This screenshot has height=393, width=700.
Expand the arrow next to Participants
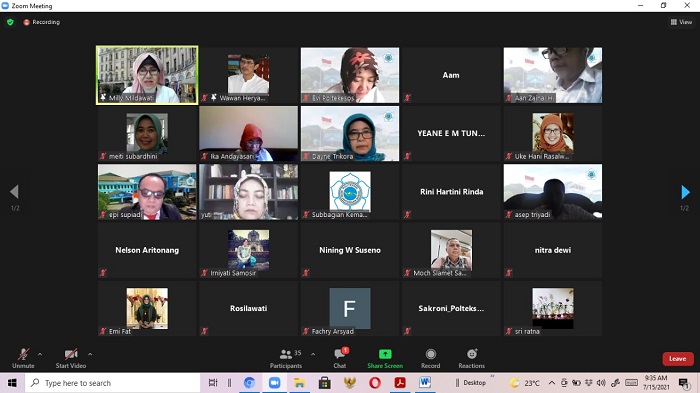tap(313, 354)
